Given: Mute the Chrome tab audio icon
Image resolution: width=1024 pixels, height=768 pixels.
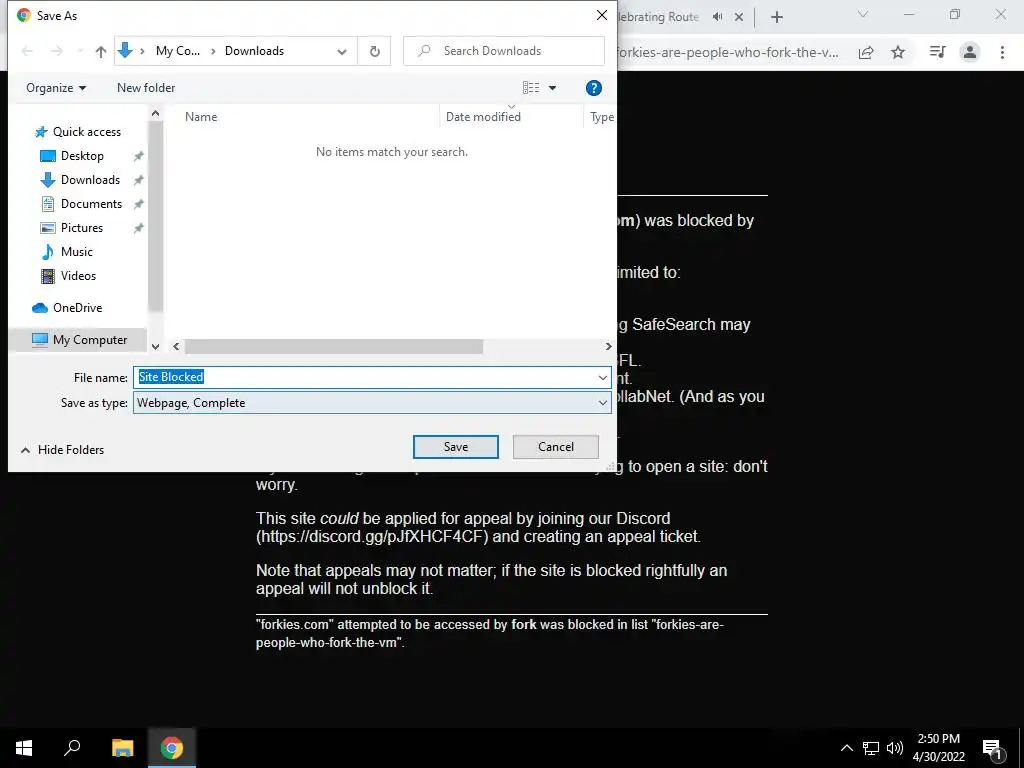Looking at the screenshot, I should 718,17.
